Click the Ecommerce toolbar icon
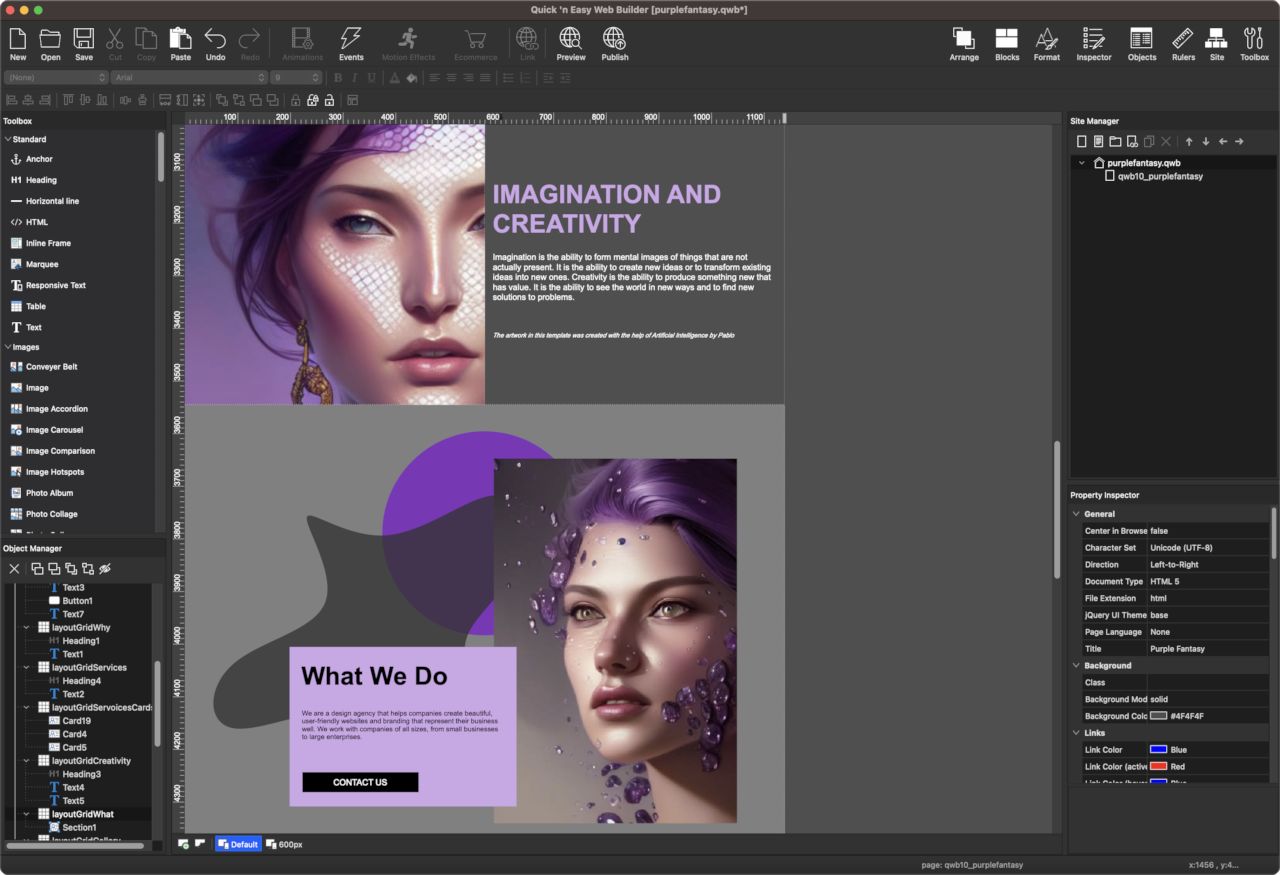The image size is (1280, 875). pos(475,40)
